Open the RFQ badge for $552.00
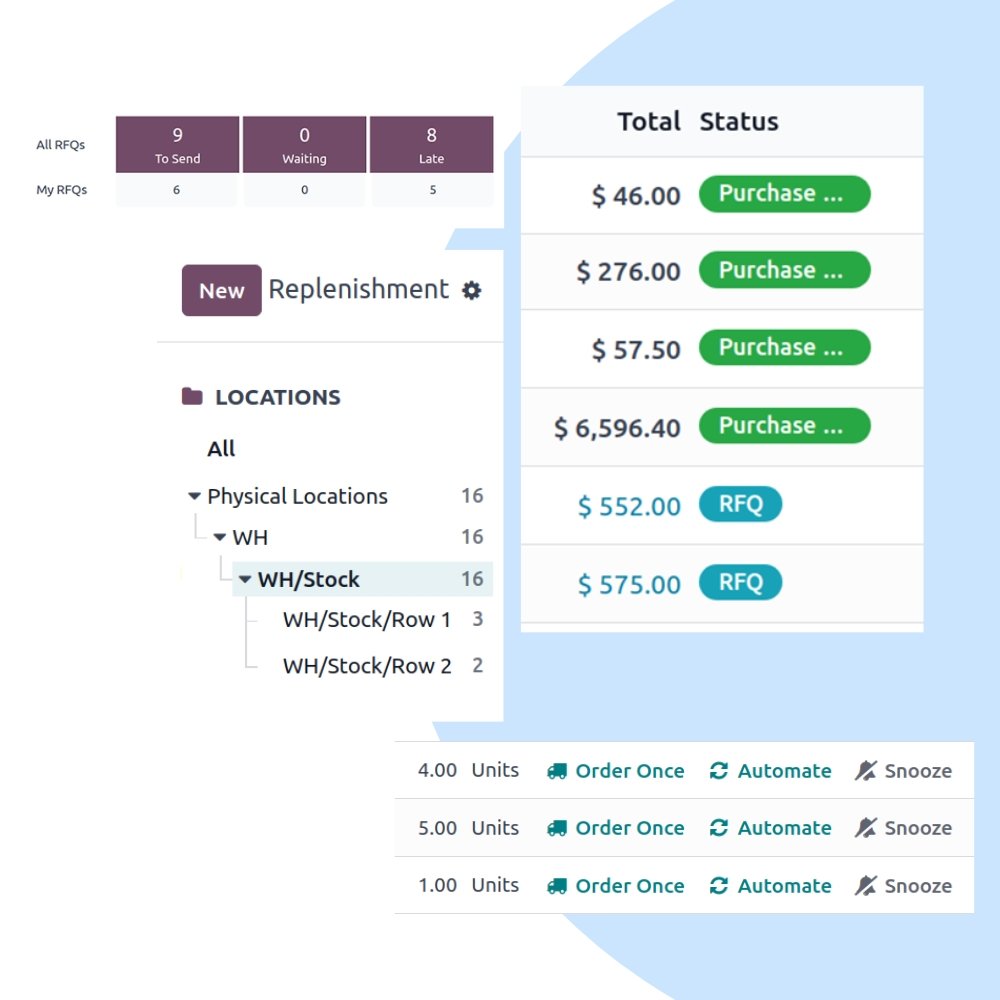Viewport: 1000px width, 1000px height. [740, 505]
